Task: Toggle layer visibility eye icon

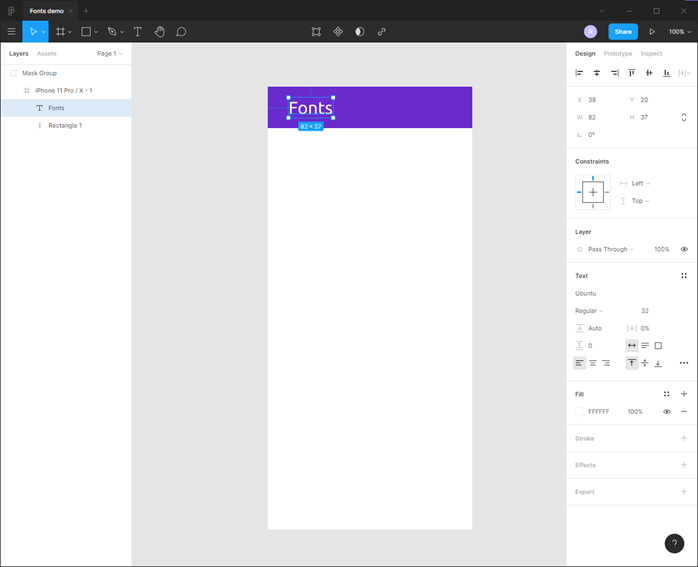Action: click(684, 249)
